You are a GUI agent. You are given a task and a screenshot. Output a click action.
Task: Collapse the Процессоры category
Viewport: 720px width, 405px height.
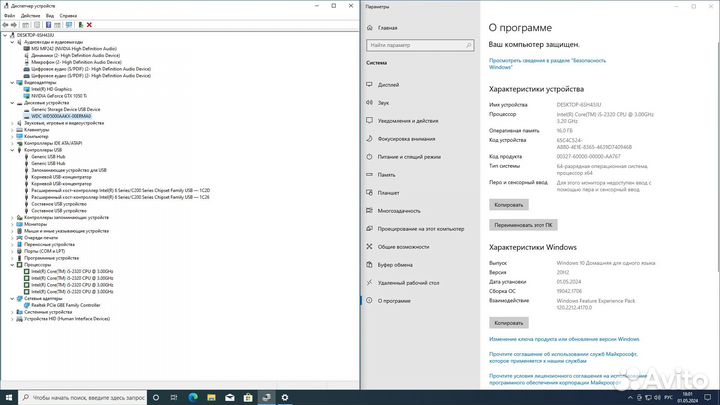tap(12, 265)
